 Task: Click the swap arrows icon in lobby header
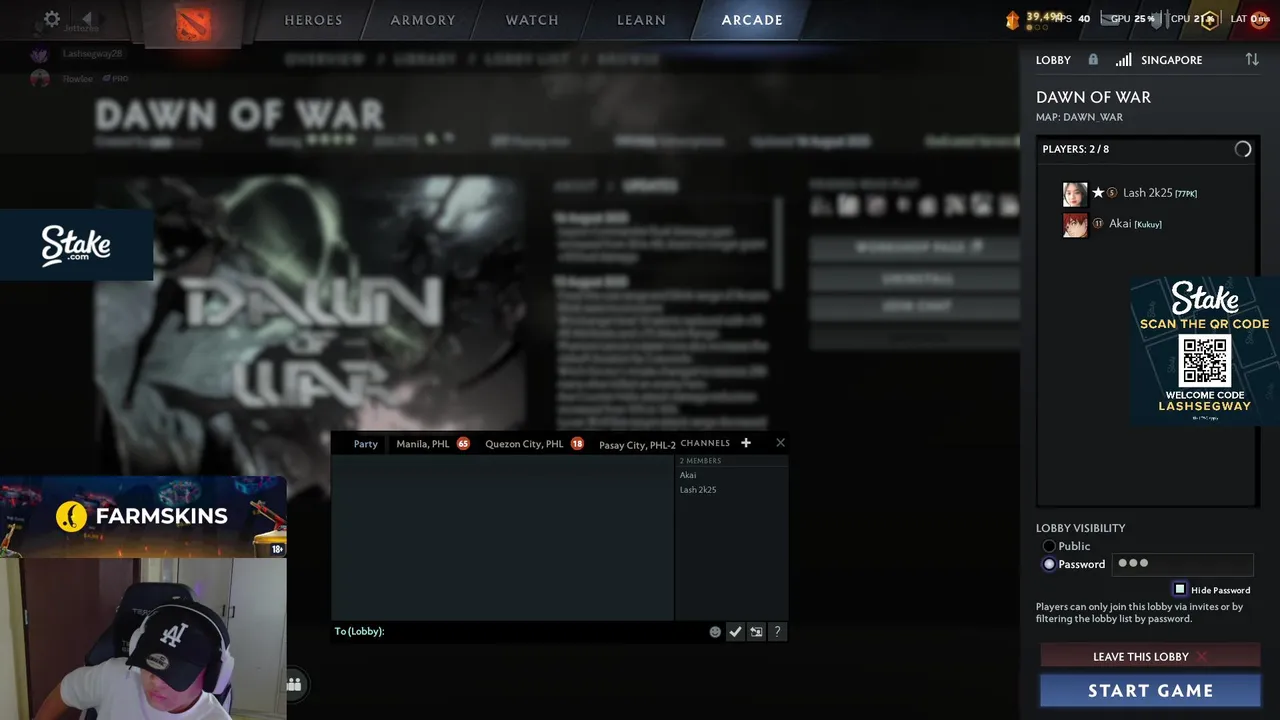[1252, 60]
